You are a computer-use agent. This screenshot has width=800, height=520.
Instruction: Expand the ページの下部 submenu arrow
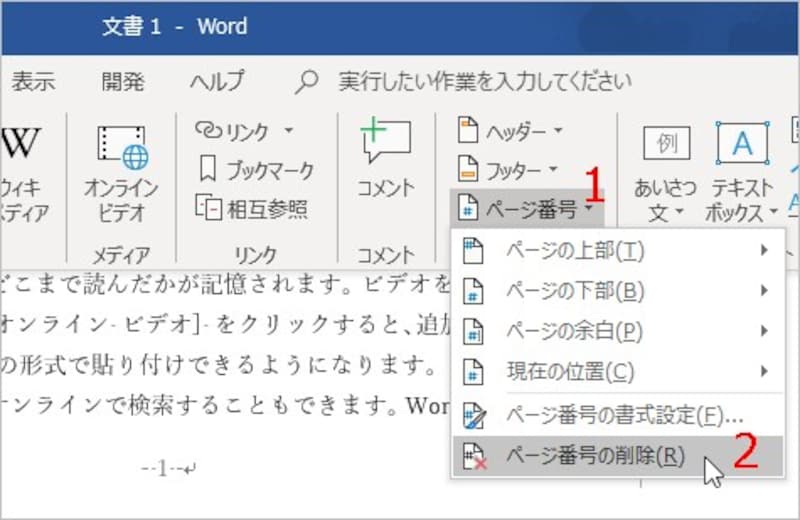tap(764, 290)
